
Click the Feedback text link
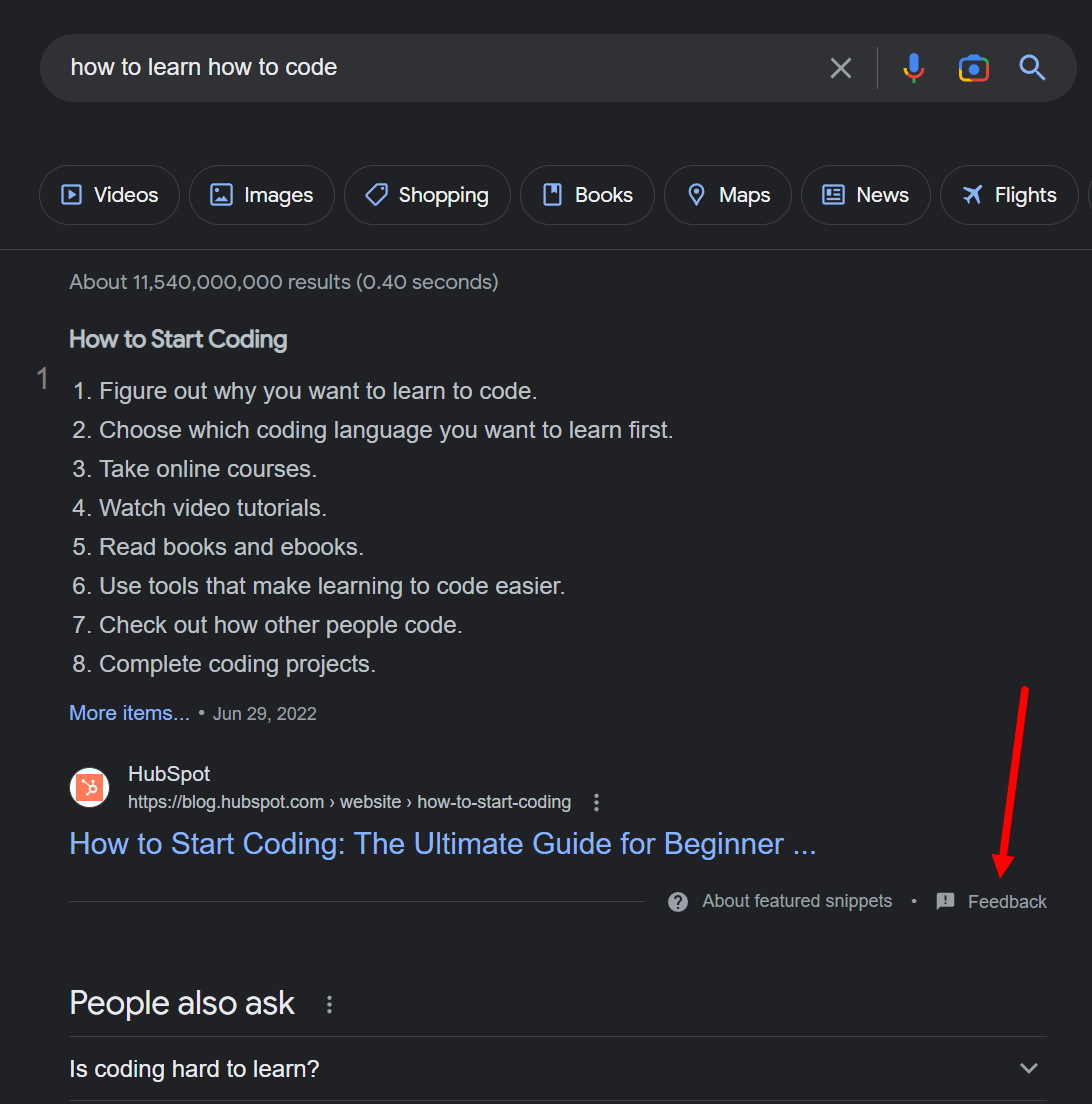pos(1007,902)
